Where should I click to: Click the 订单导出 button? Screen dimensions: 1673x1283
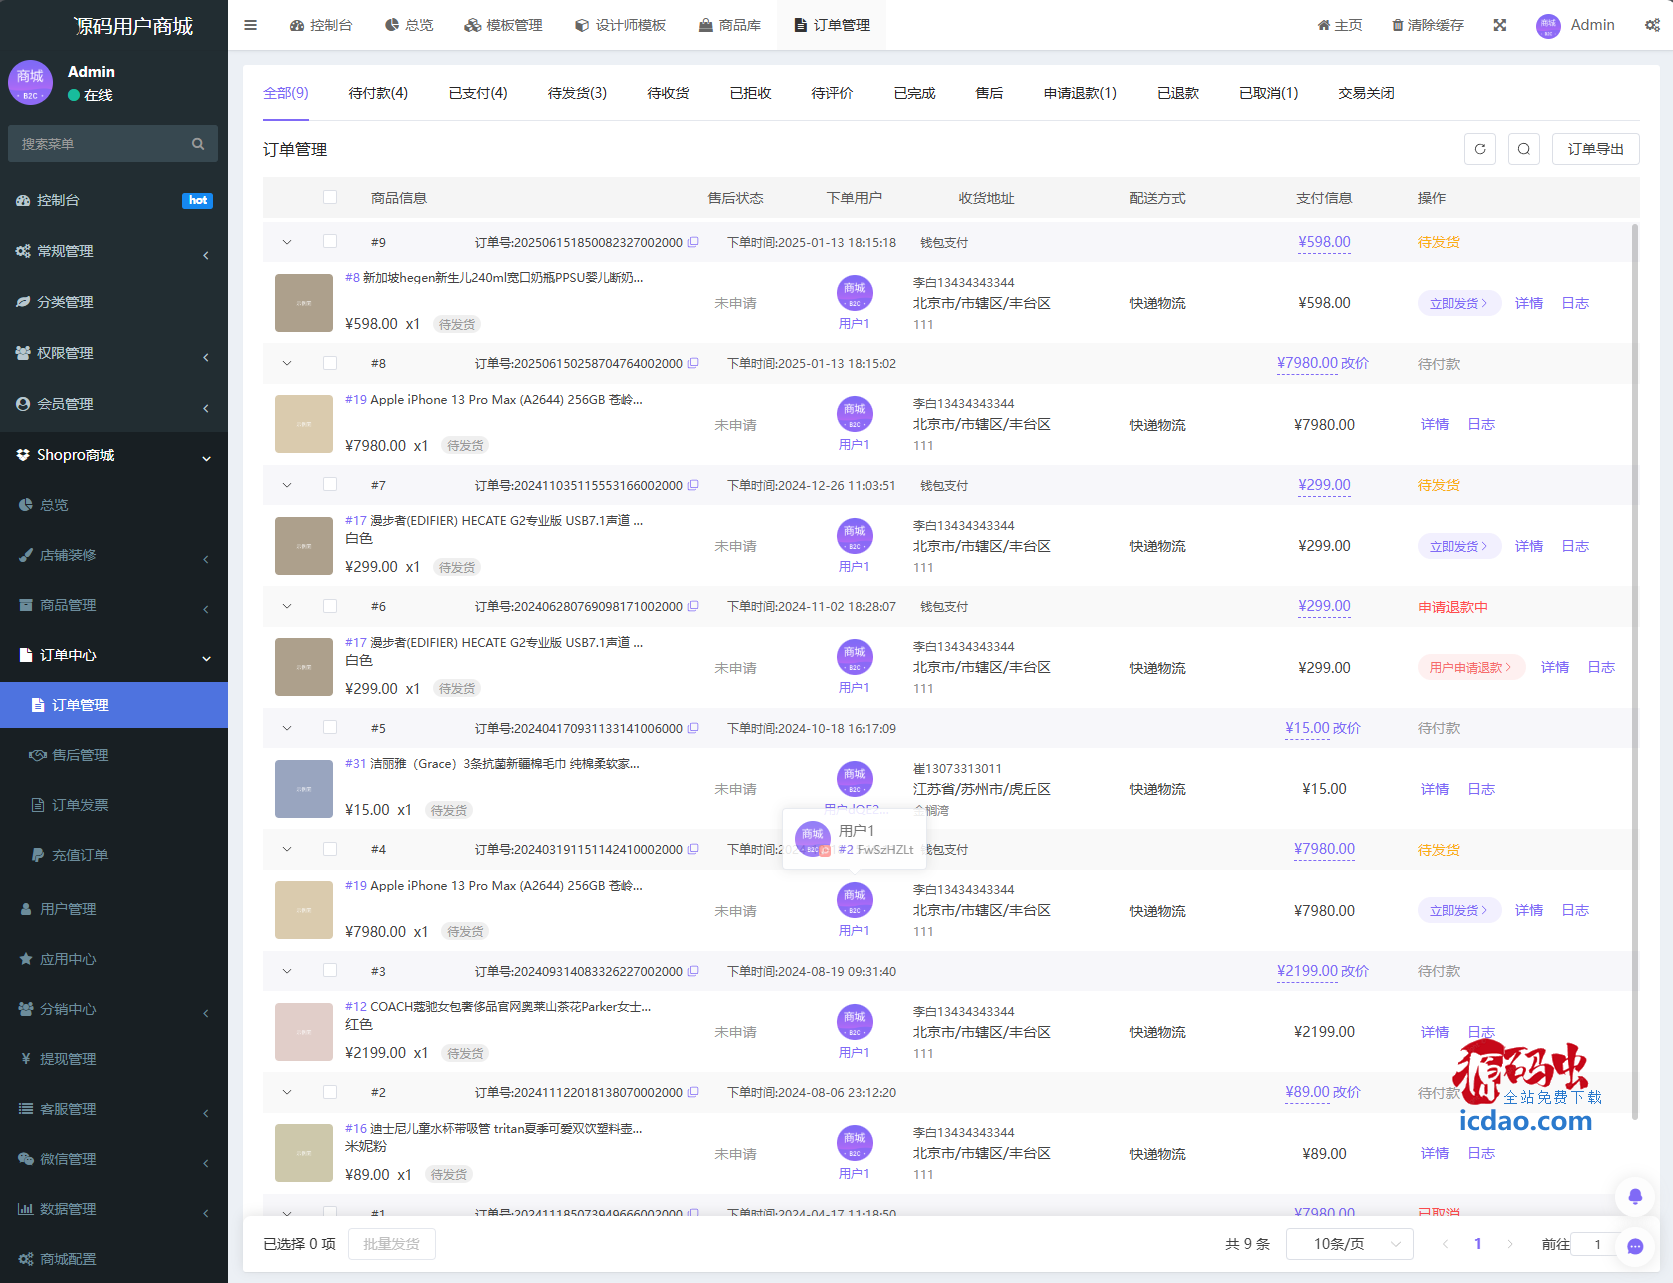pos(1596,149)
